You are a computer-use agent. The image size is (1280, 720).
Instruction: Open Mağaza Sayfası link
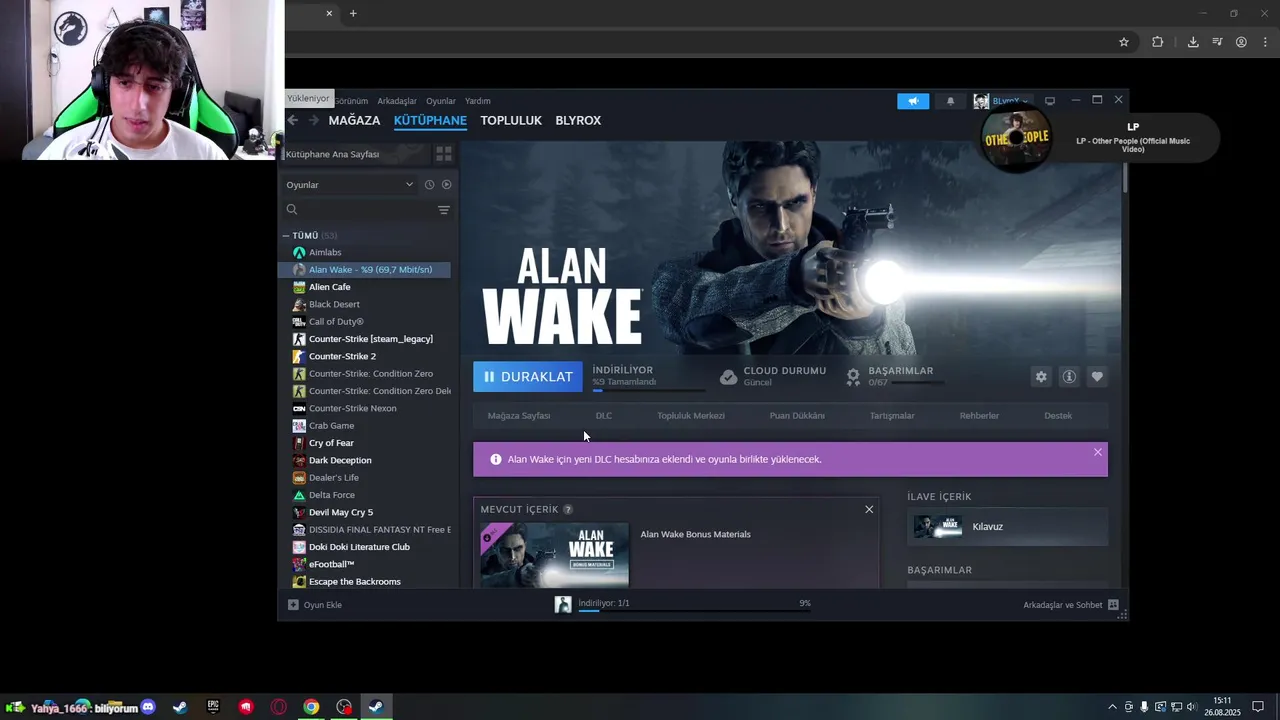[519, 416]
